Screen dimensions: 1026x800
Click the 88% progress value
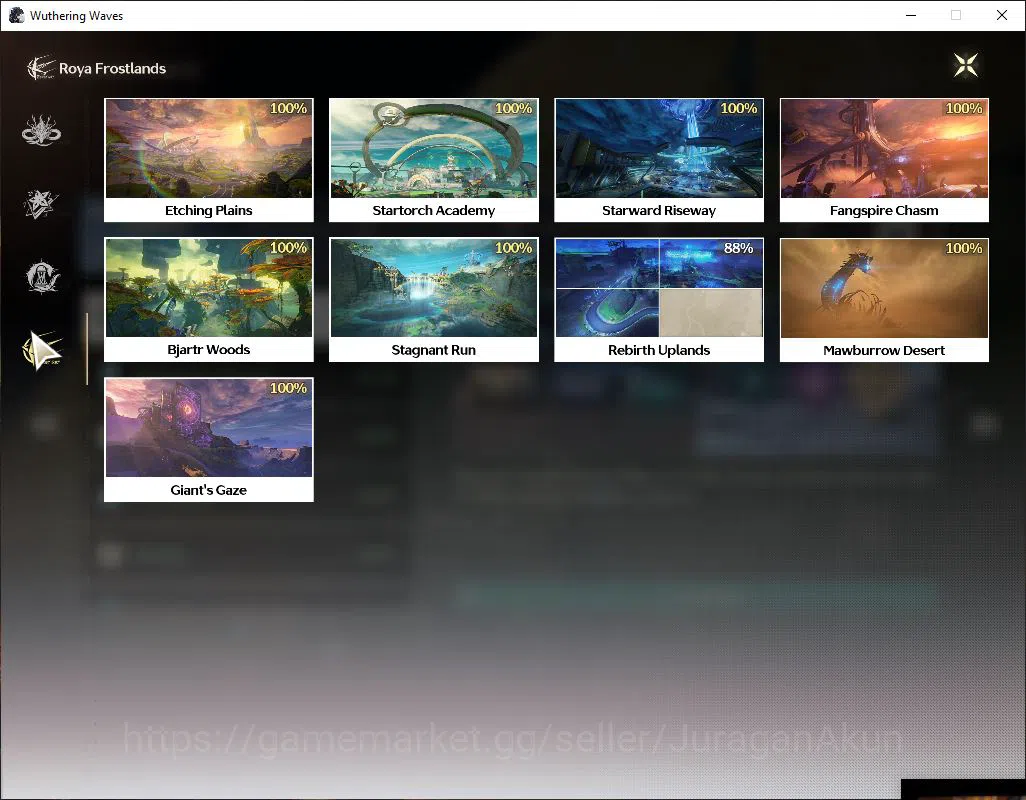(x=739, y=248)
